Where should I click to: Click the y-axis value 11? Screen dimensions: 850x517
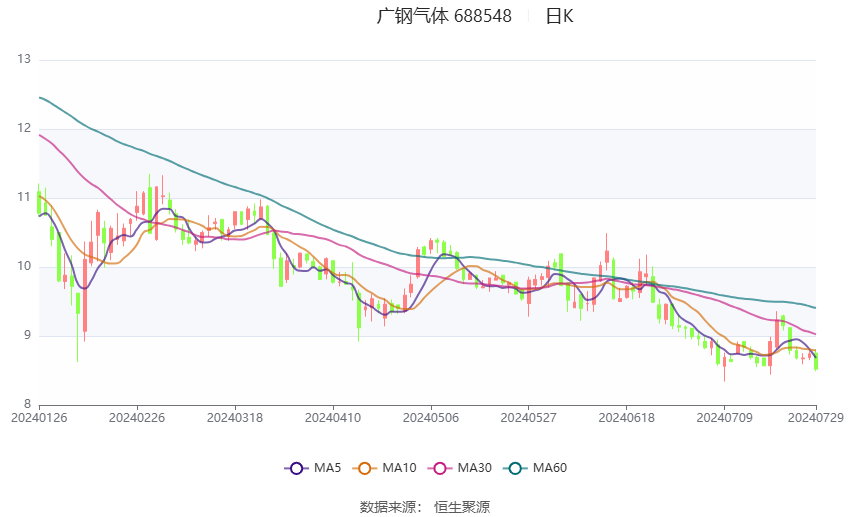[x=24, y=197]
